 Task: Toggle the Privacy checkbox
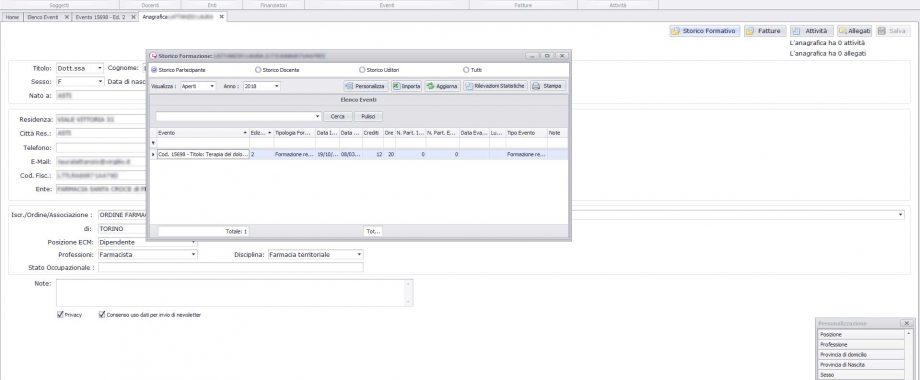[69, 315]
